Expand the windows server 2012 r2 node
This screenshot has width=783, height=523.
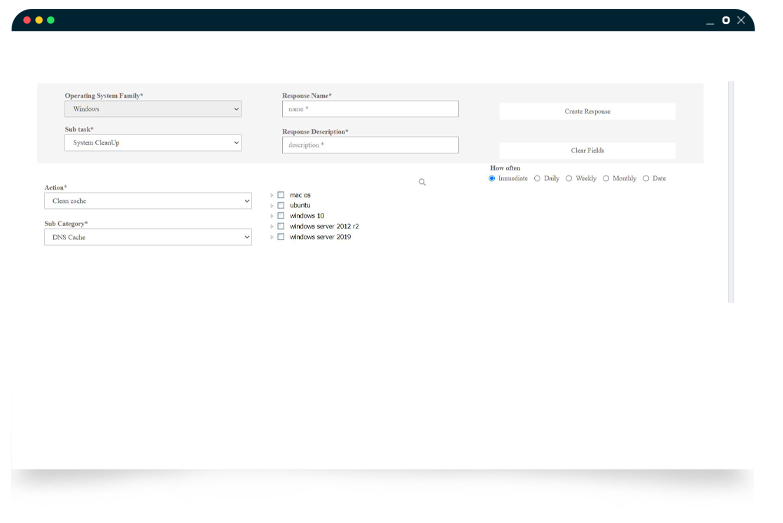tap(272, 227)
